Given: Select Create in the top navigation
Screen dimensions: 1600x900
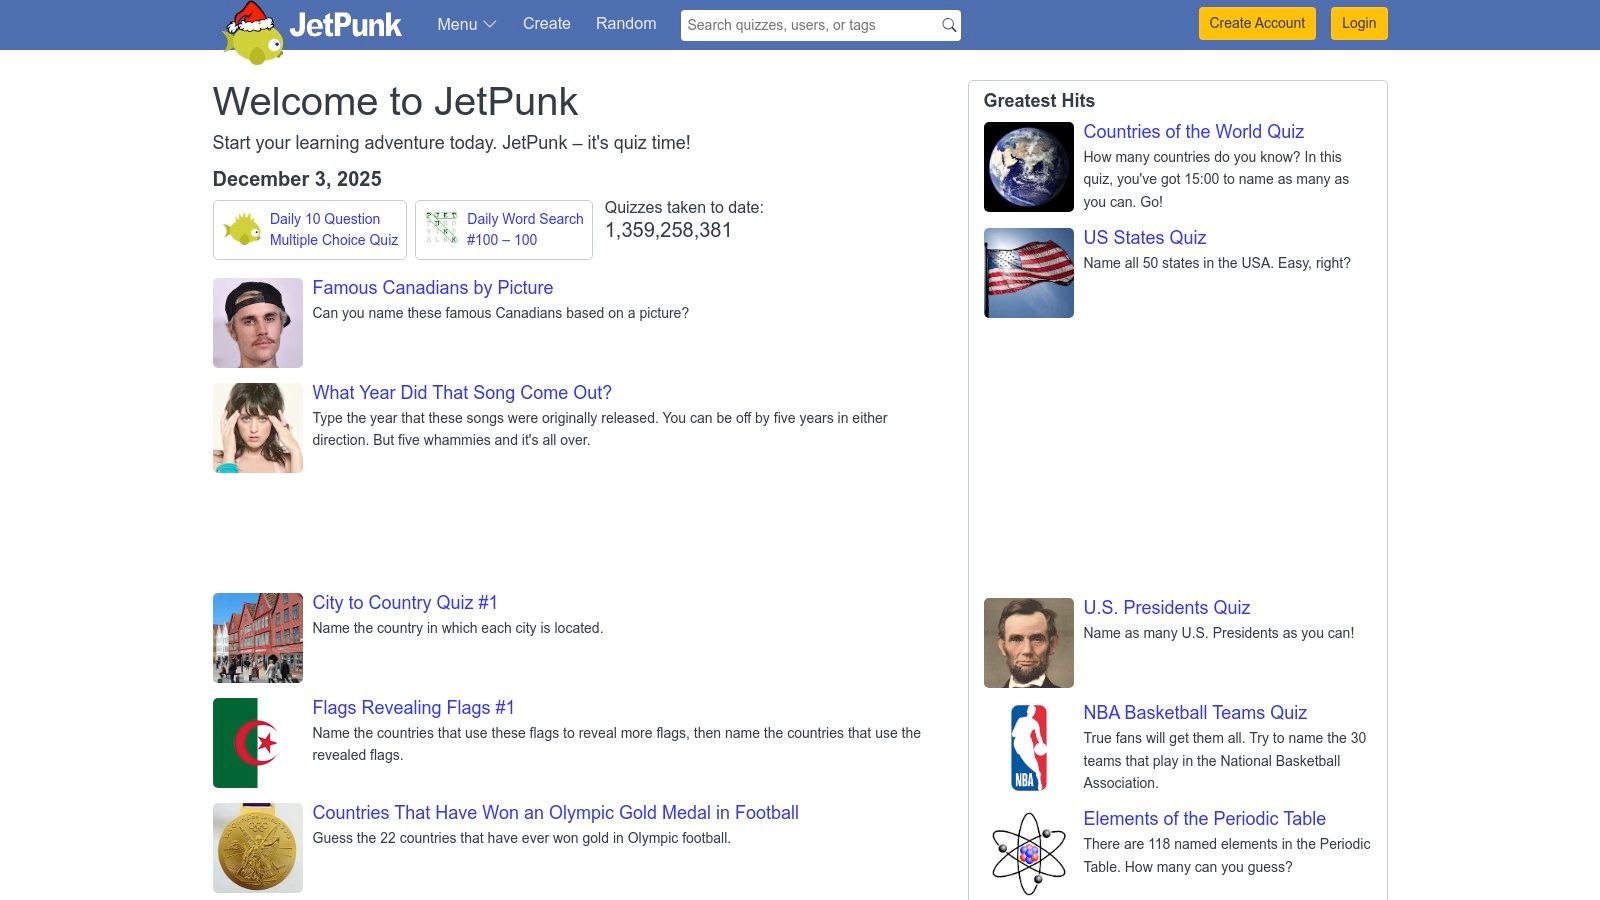Looking at the screenshot, I should pos(546,23).
